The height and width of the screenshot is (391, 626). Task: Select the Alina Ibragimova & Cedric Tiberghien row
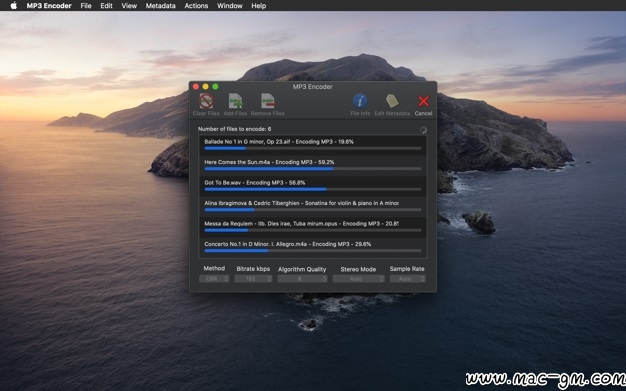[x=313, y=206]
